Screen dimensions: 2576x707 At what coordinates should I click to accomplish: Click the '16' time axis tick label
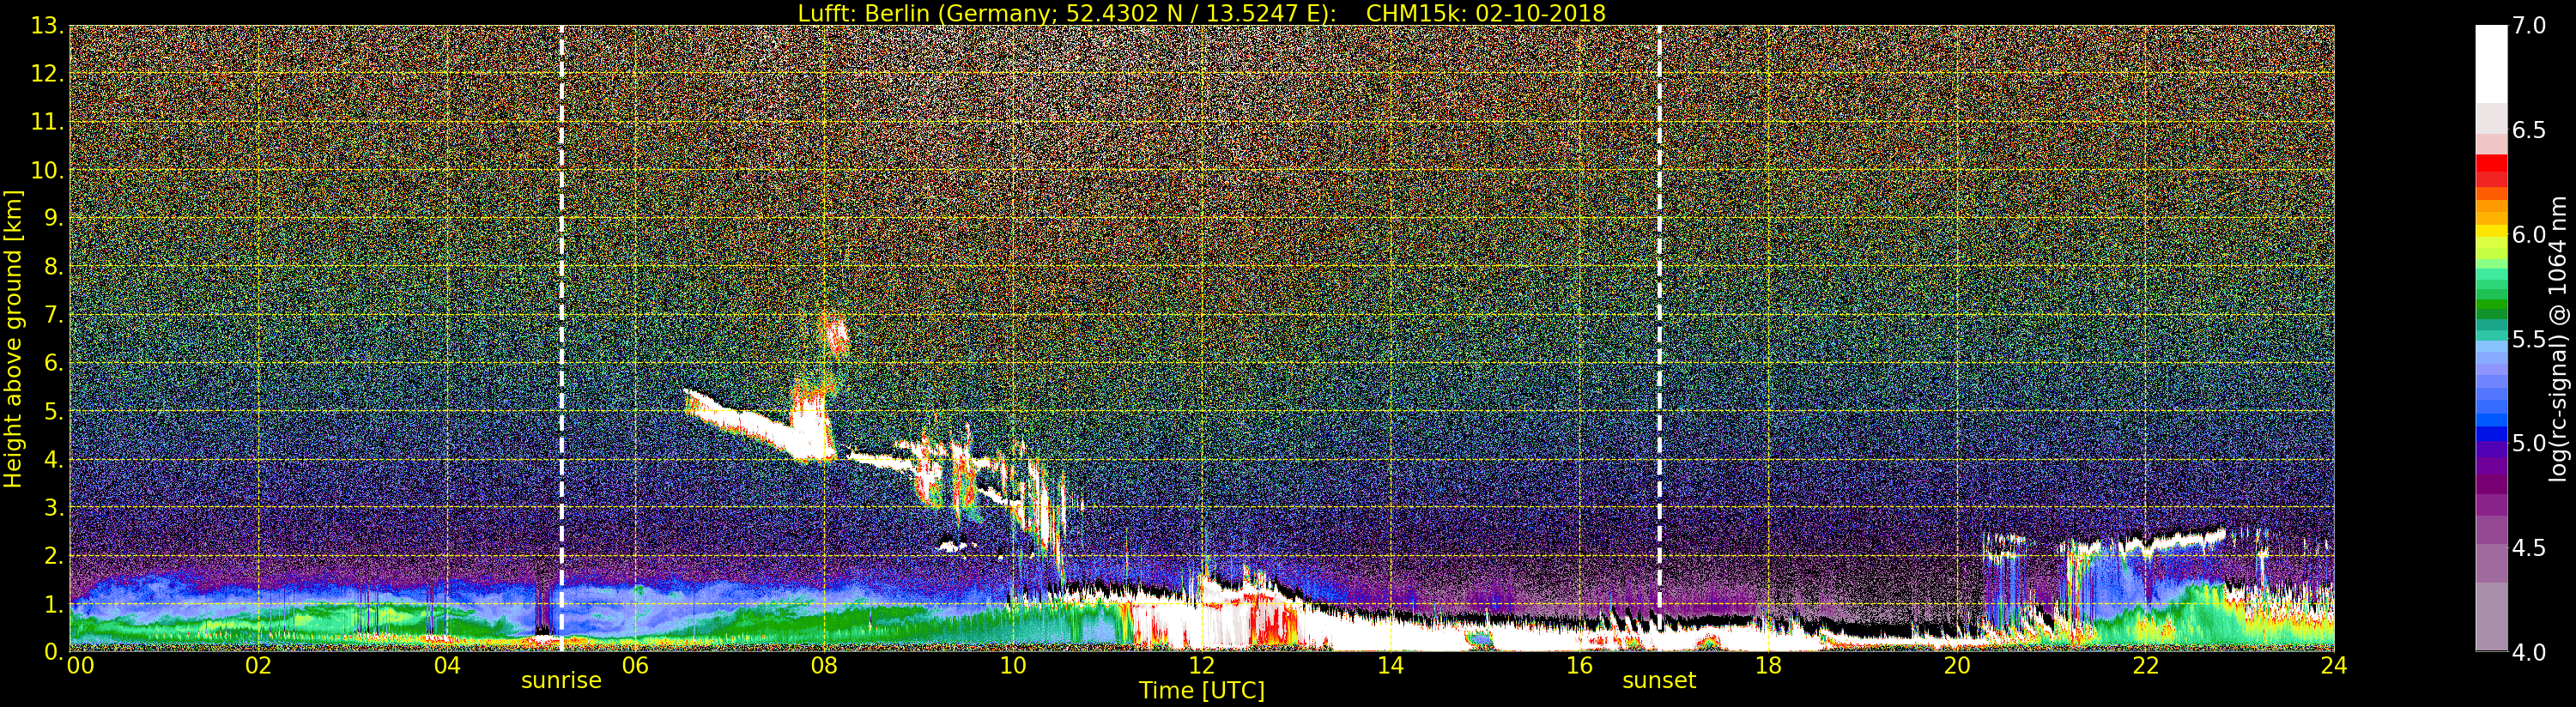1579,665
